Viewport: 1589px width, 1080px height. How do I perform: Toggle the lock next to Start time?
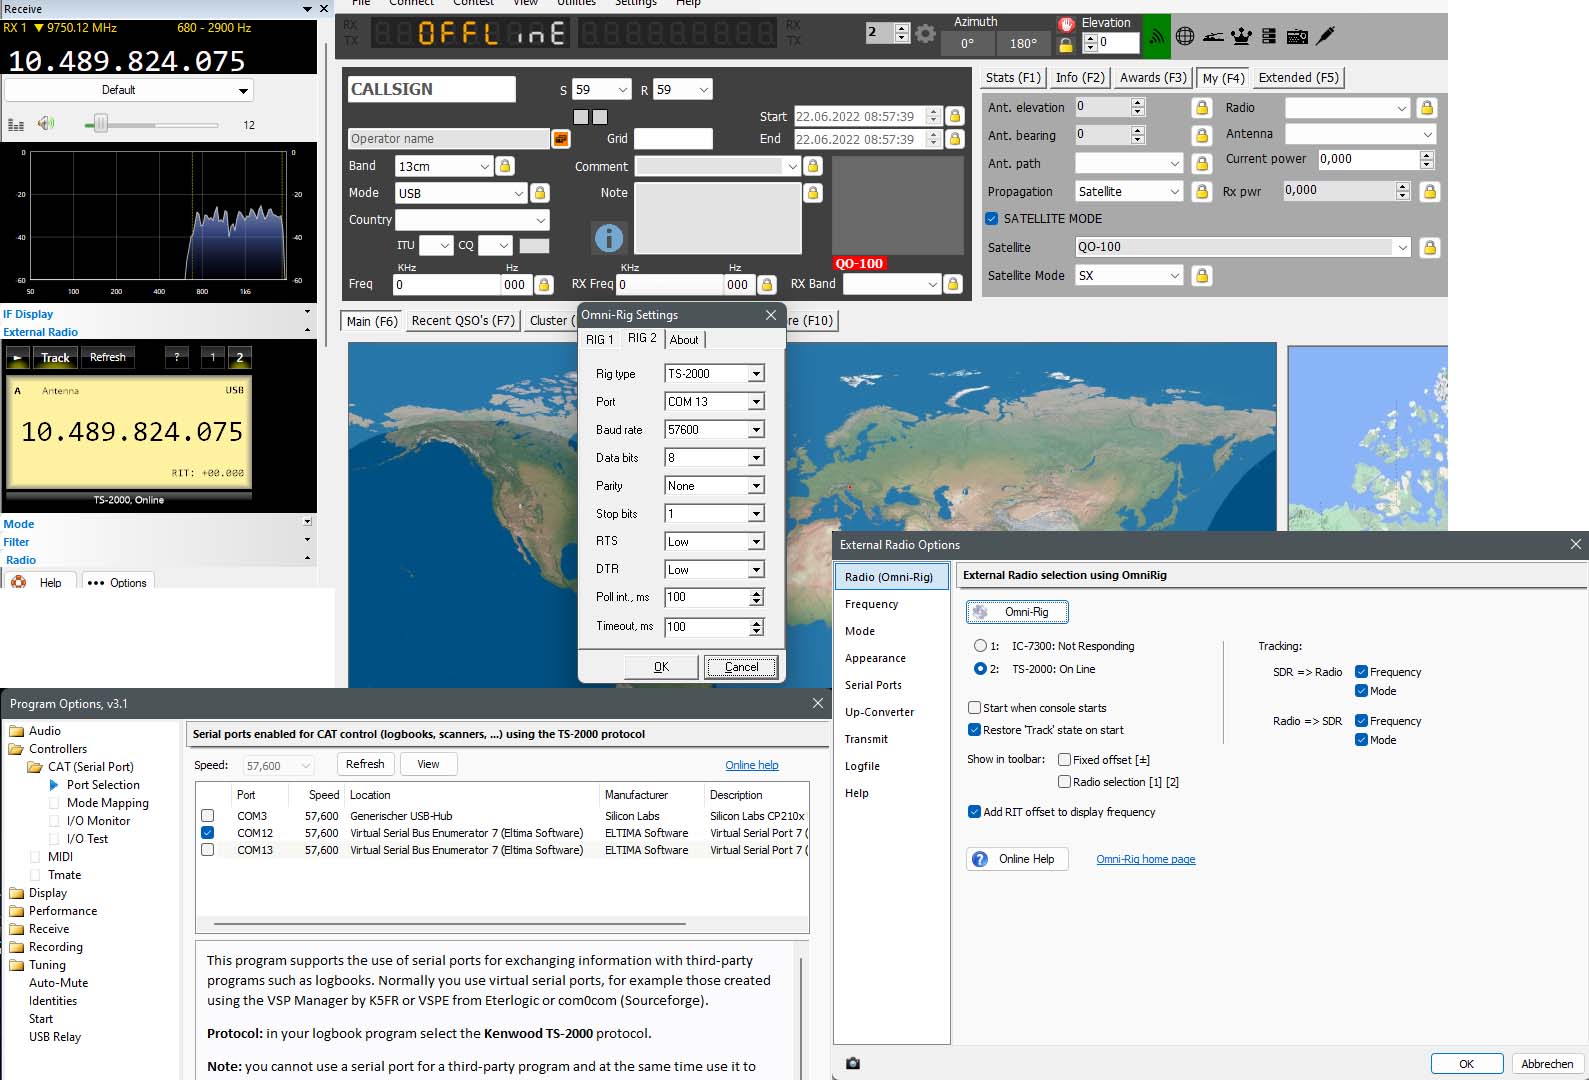click(955, 116)
